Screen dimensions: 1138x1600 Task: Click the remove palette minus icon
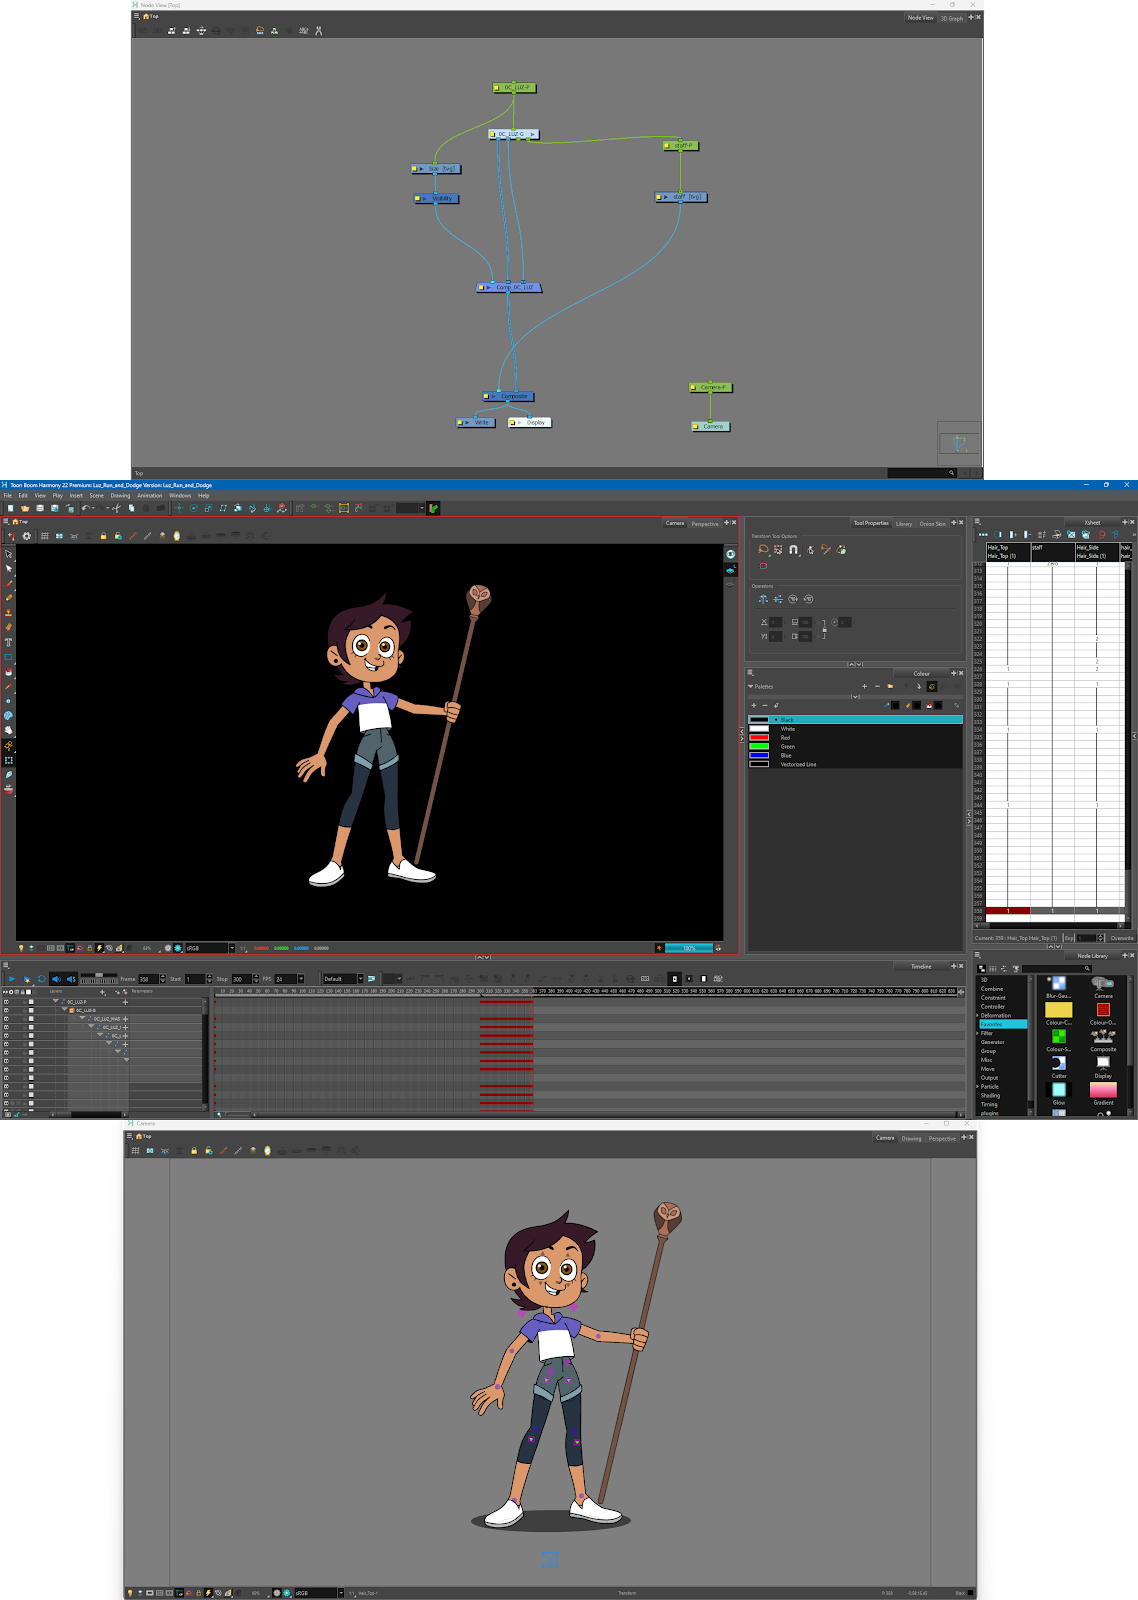tap(877, 686)
